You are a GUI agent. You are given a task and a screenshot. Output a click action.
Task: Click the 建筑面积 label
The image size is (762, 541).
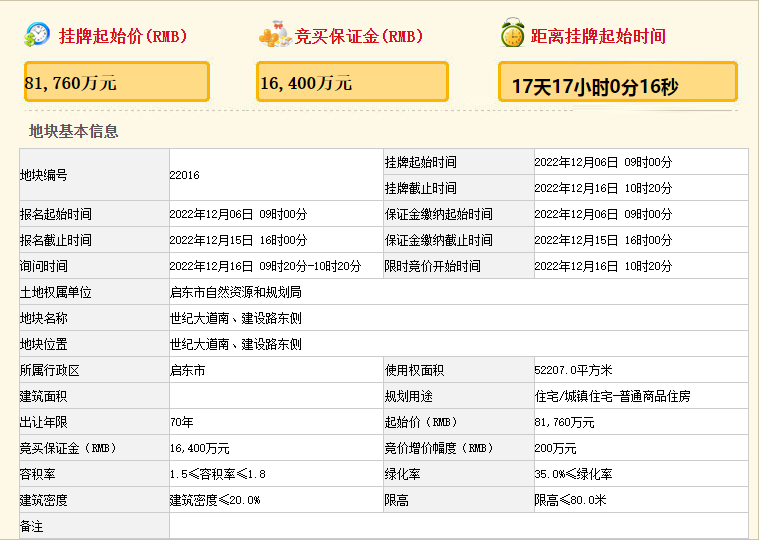point(44,396)
